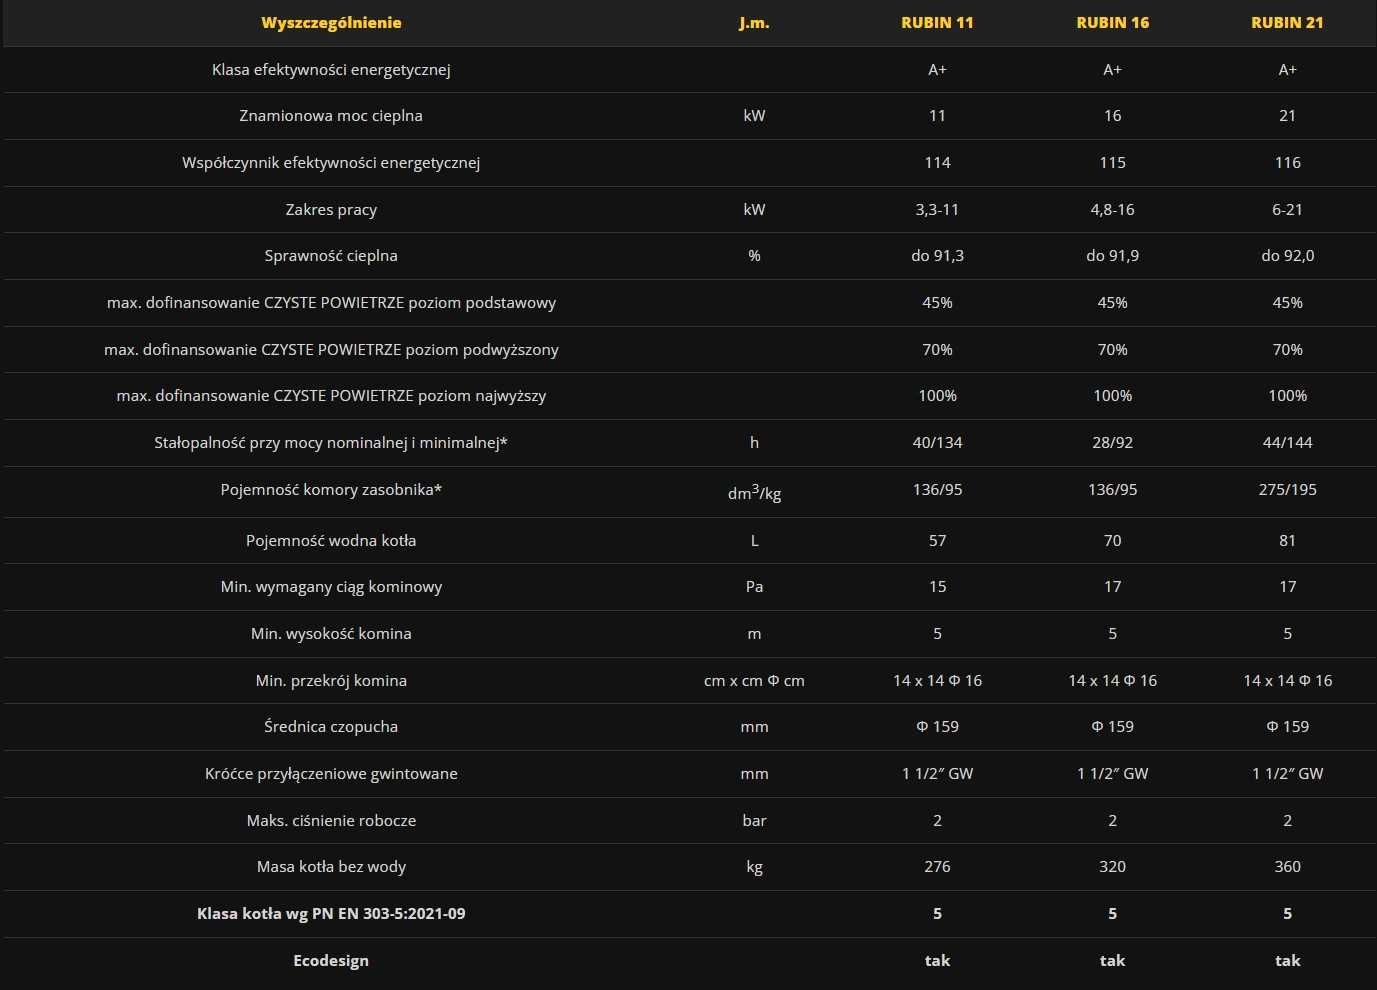Select boiler mass value '360'
The width and height of the screenshot is (1377, 990).
tap(1287, 867)
